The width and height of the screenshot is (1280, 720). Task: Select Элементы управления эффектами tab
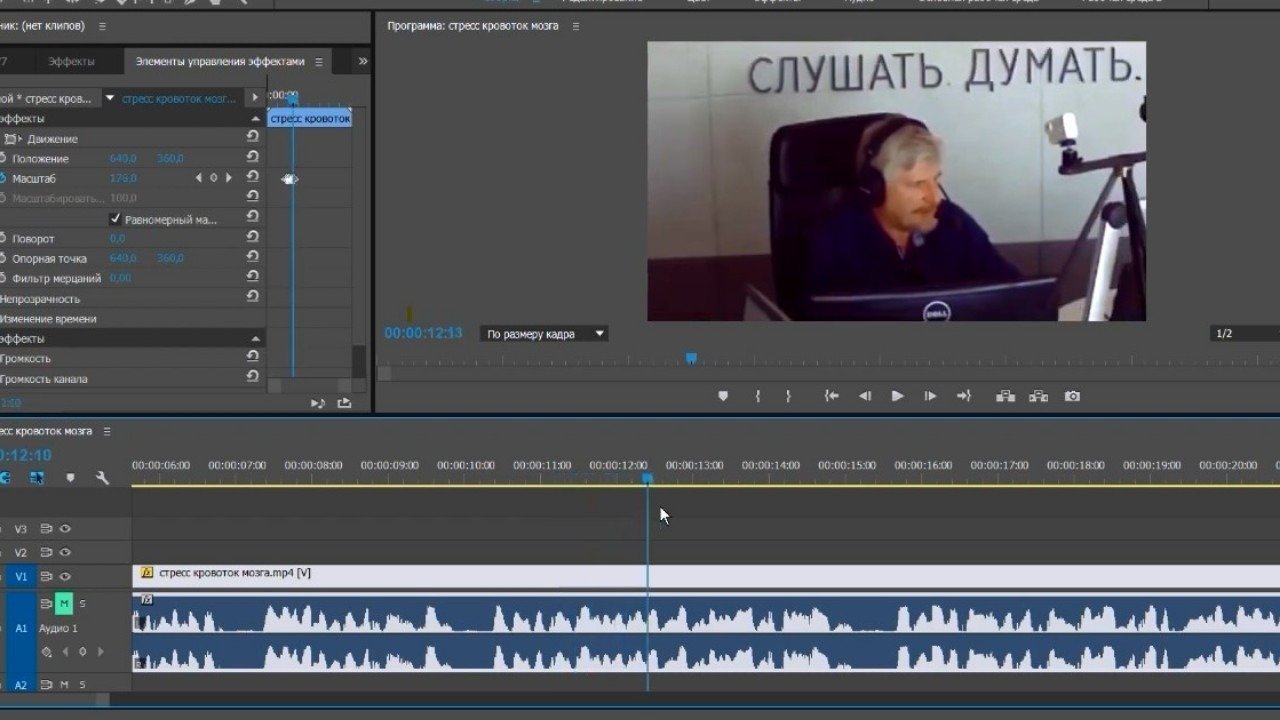(x=220, y=61)
